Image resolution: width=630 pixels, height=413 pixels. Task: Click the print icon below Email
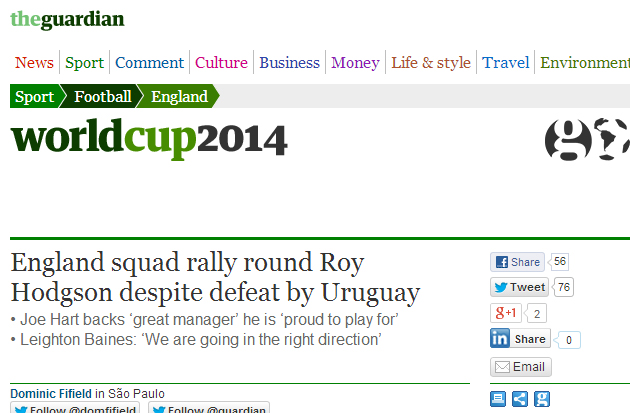pos(498,399)
